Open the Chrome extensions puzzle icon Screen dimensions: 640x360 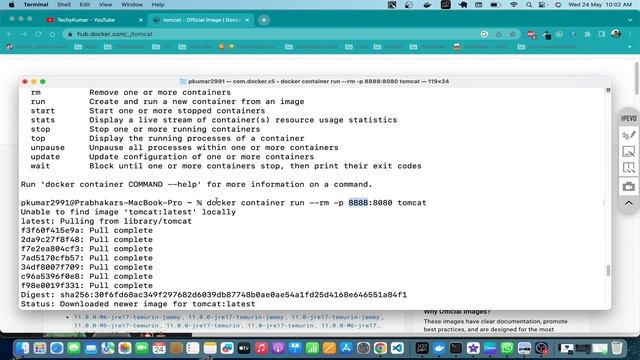(x=587, y=34)
